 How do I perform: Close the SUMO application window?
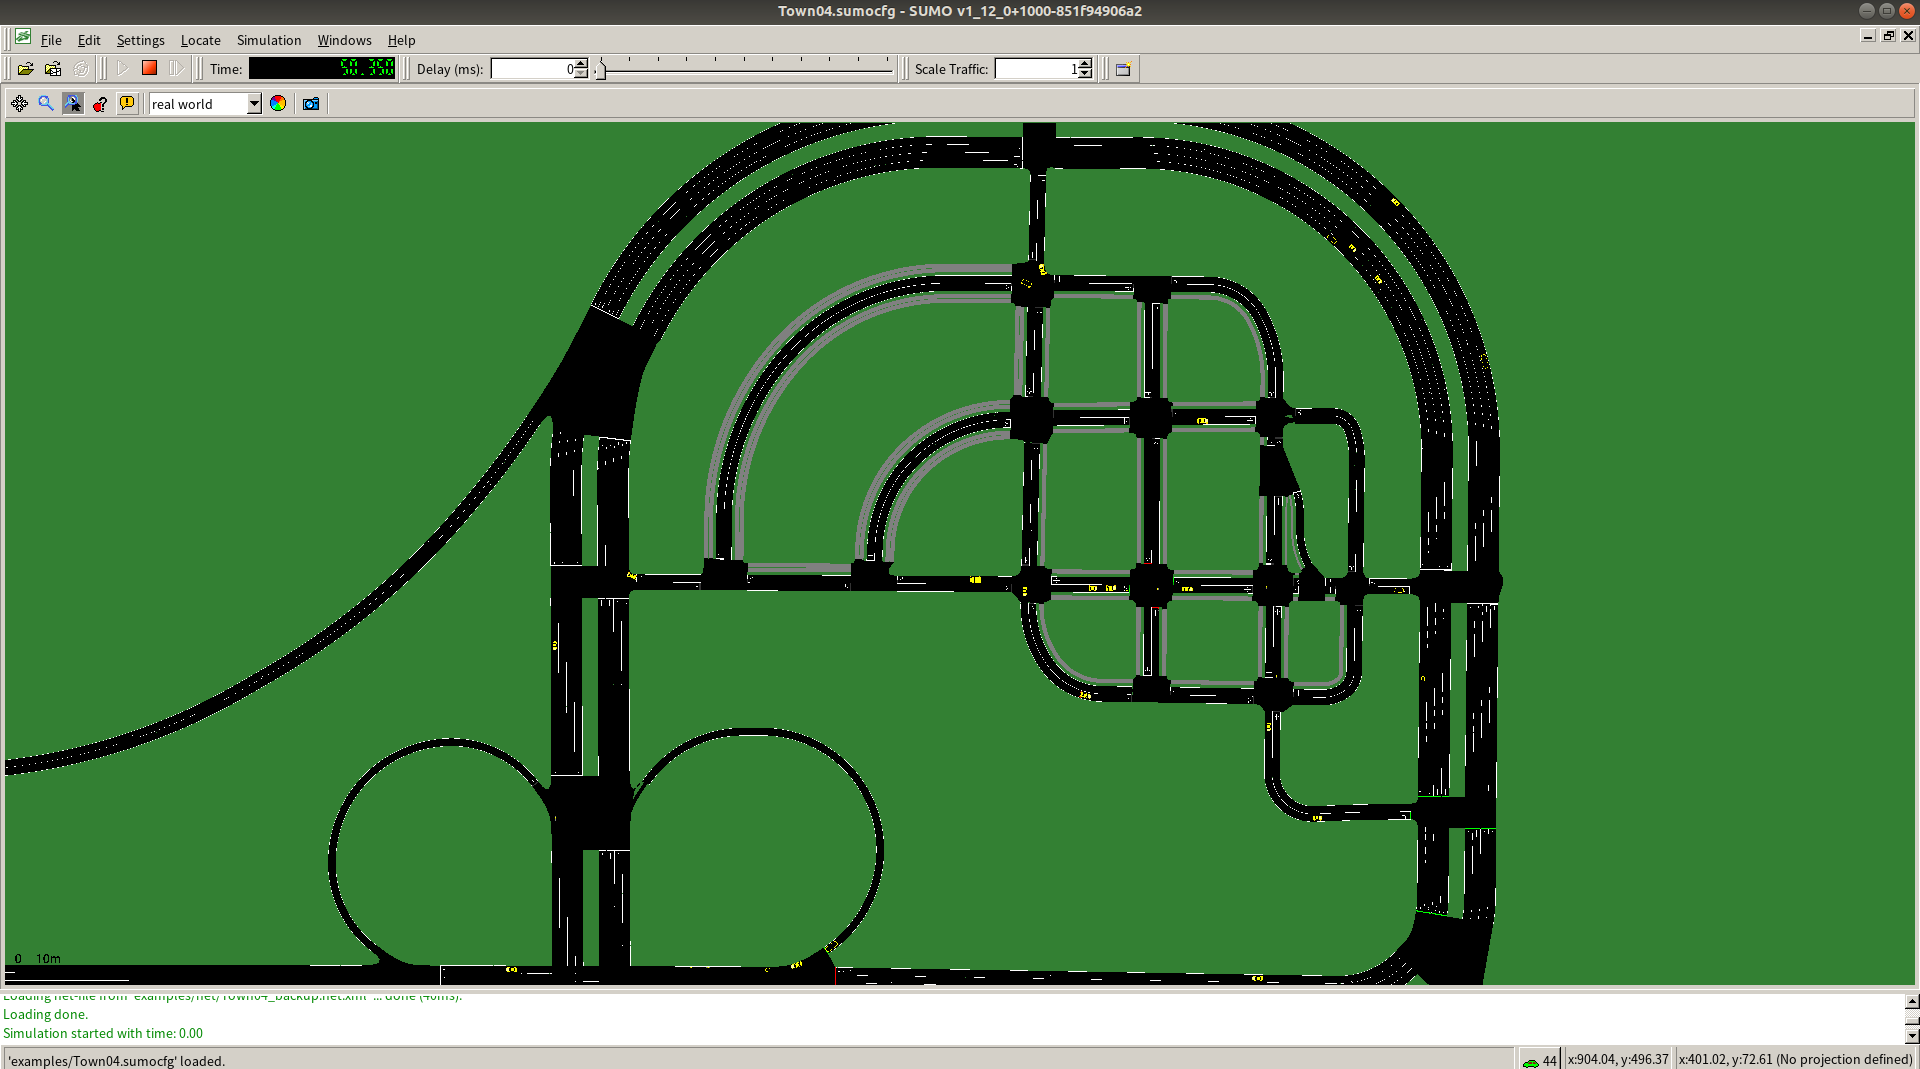coord(1907,11)
